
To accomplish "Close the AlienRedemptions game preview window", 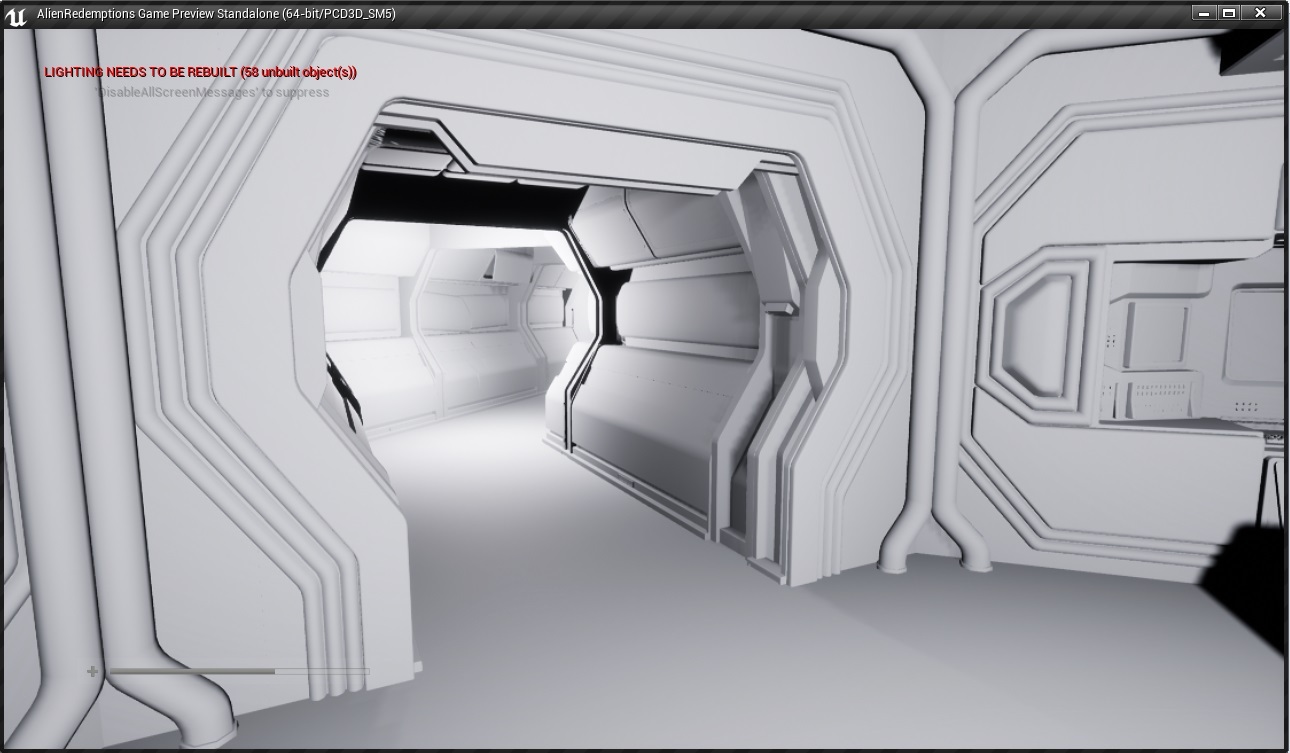I will [x=1261, y=13].
